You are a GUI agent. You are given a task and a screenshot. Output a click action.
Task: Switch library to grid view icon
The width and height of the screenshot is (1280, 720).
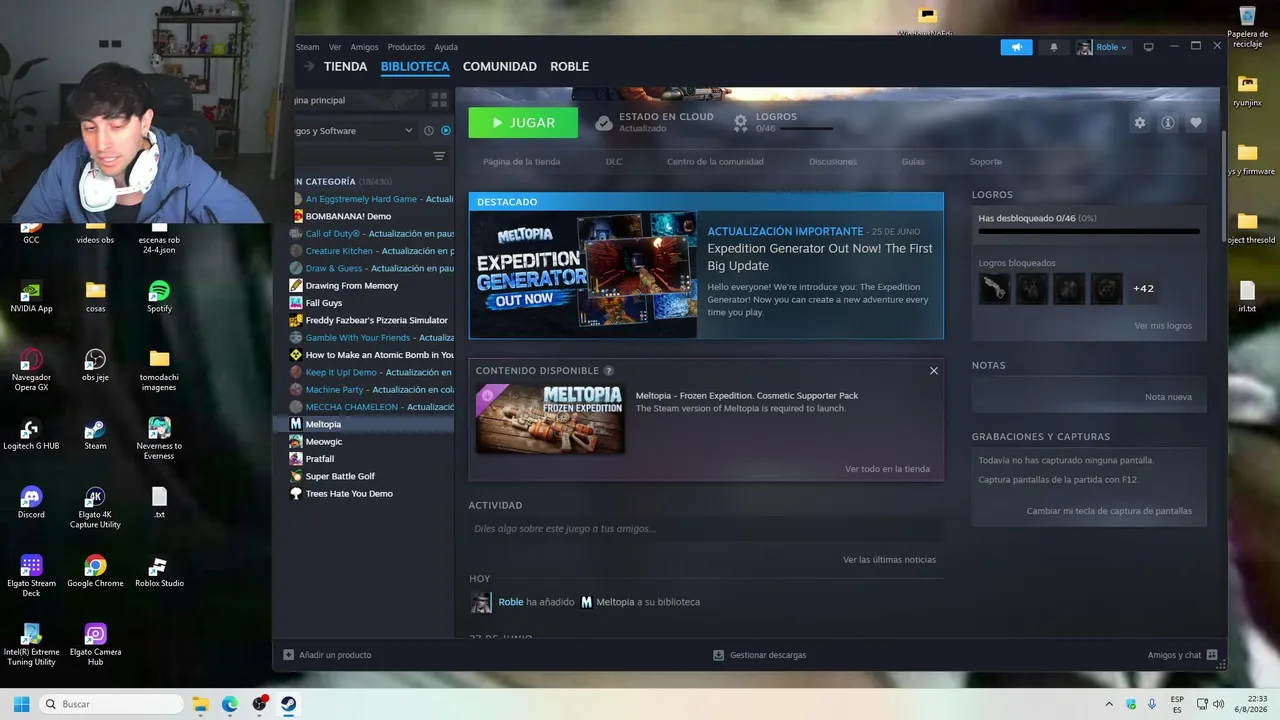tap(439, 100)
